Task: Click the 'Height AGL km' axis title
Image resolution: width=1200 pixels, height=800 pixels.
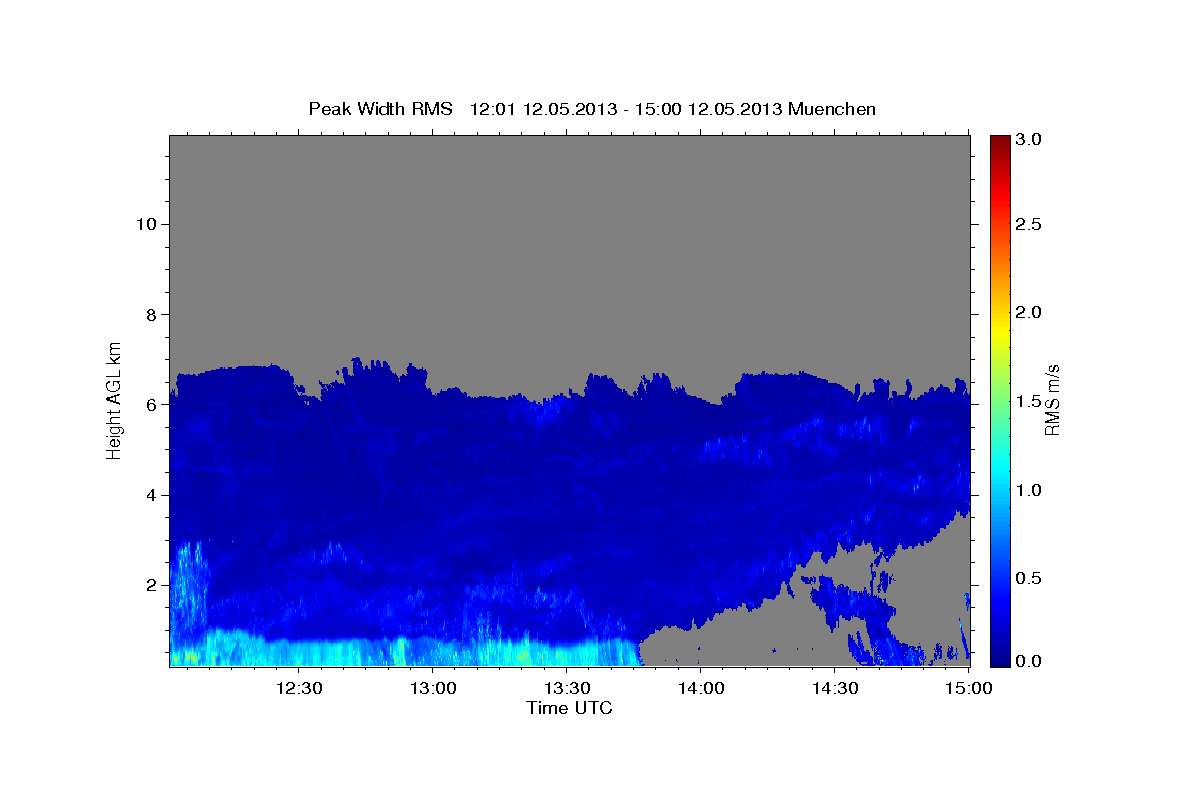Action: [114, 399]
